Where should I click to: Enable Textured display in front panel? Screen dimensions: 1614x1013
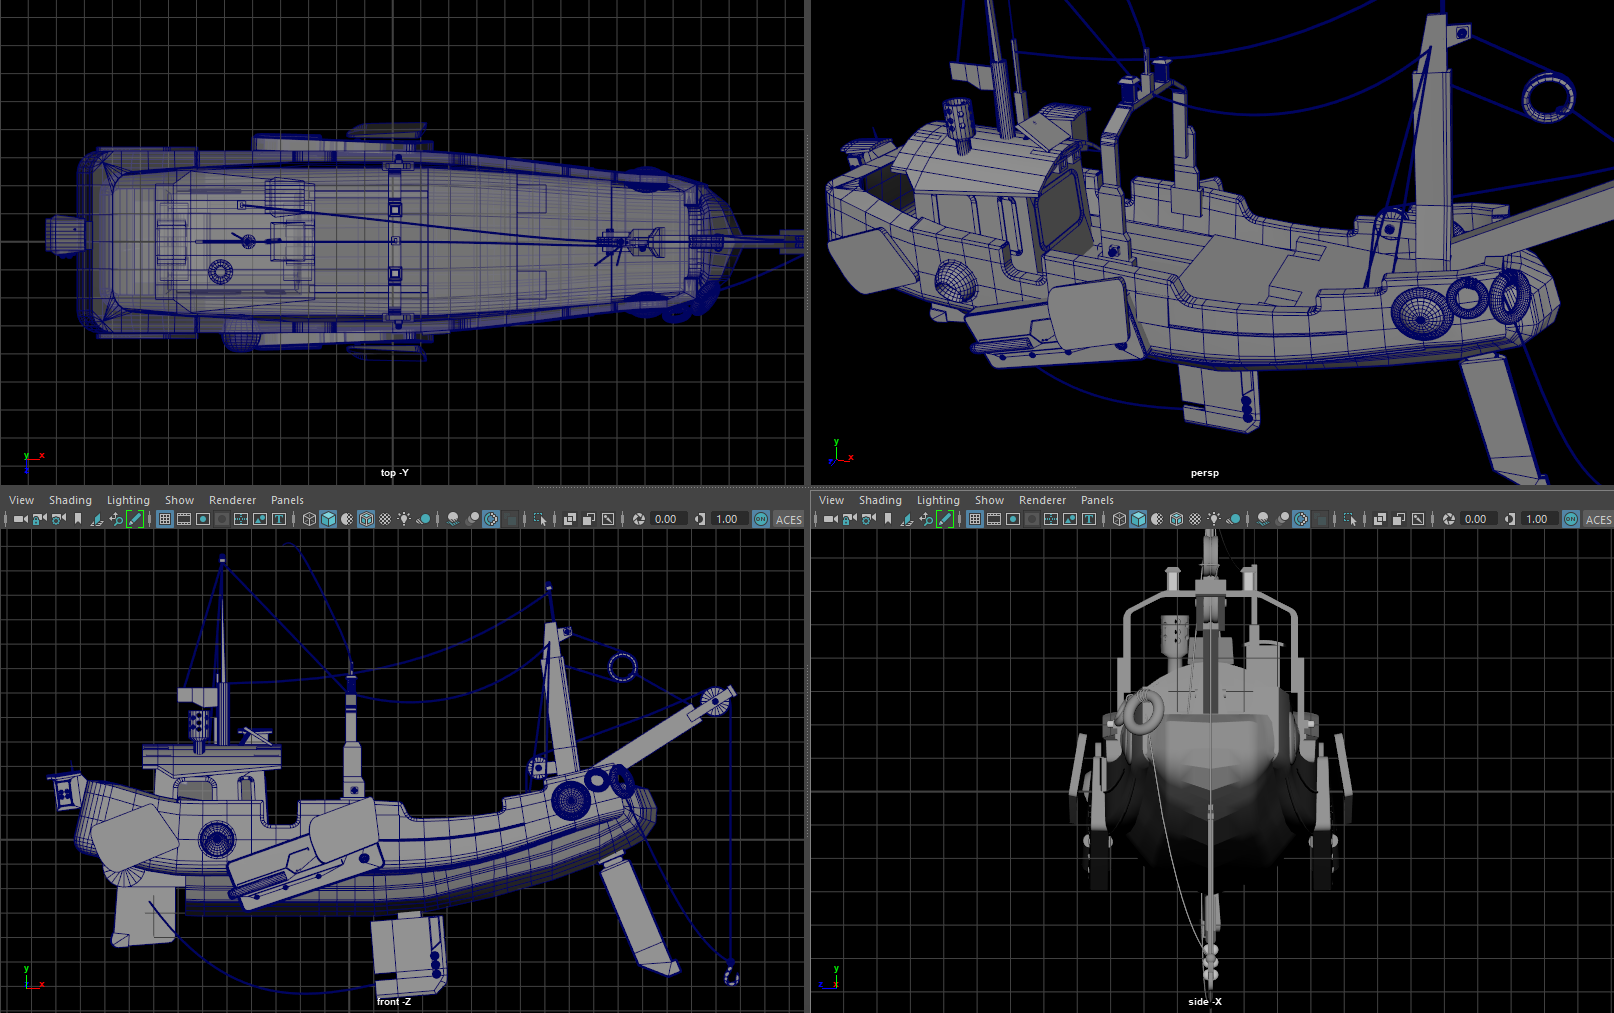coord(385,519)
